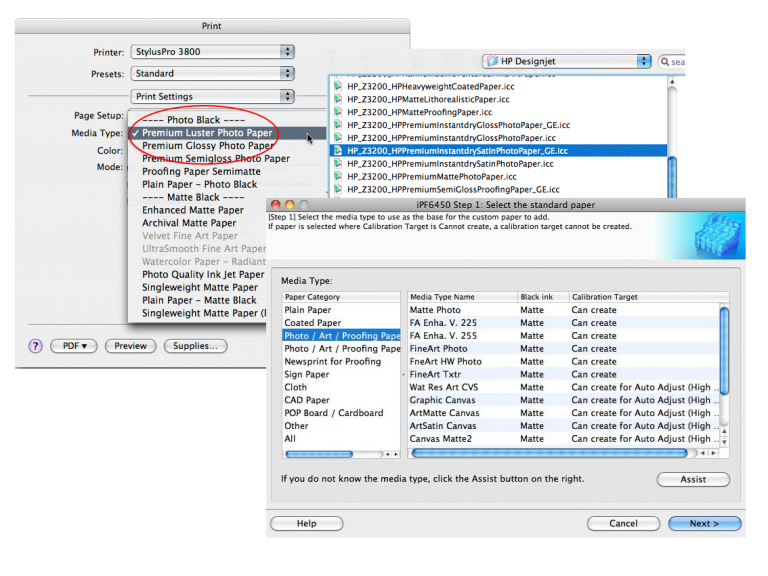The height and width of the screenshot is (576, 768).
Task: Select Matte Photo media type row
Action: 563,310
